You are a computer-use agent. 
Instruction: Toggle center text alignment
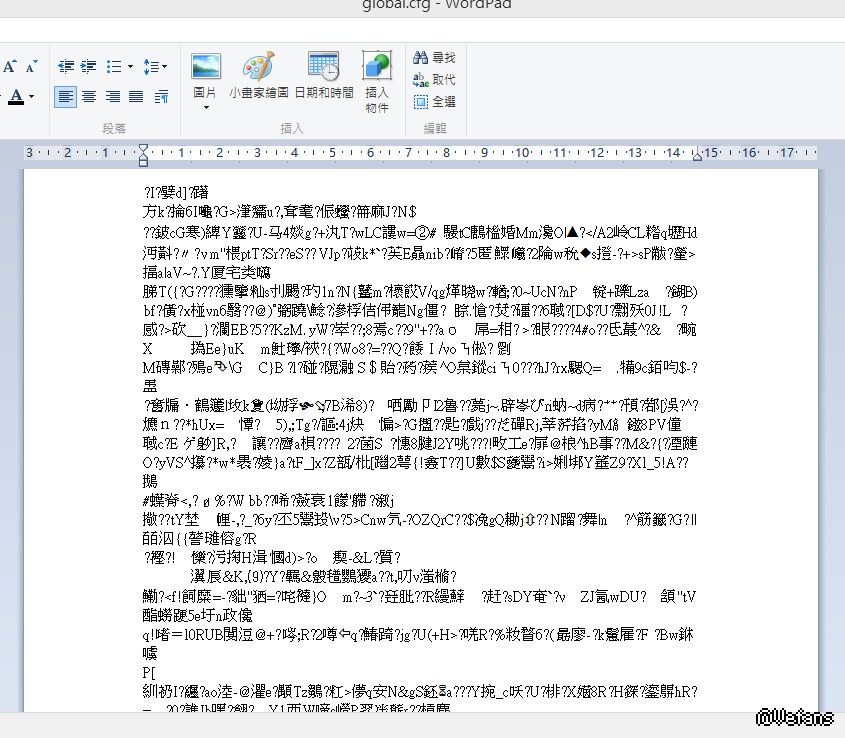[89, 96]
